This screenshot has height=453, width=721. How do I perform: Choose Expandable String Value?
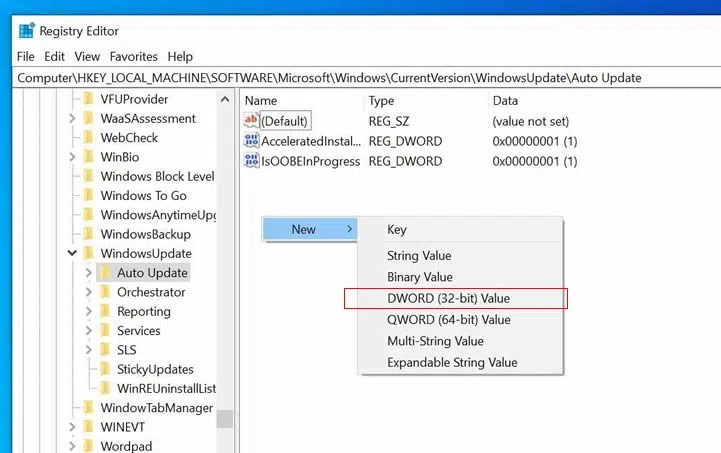point(460,362)
